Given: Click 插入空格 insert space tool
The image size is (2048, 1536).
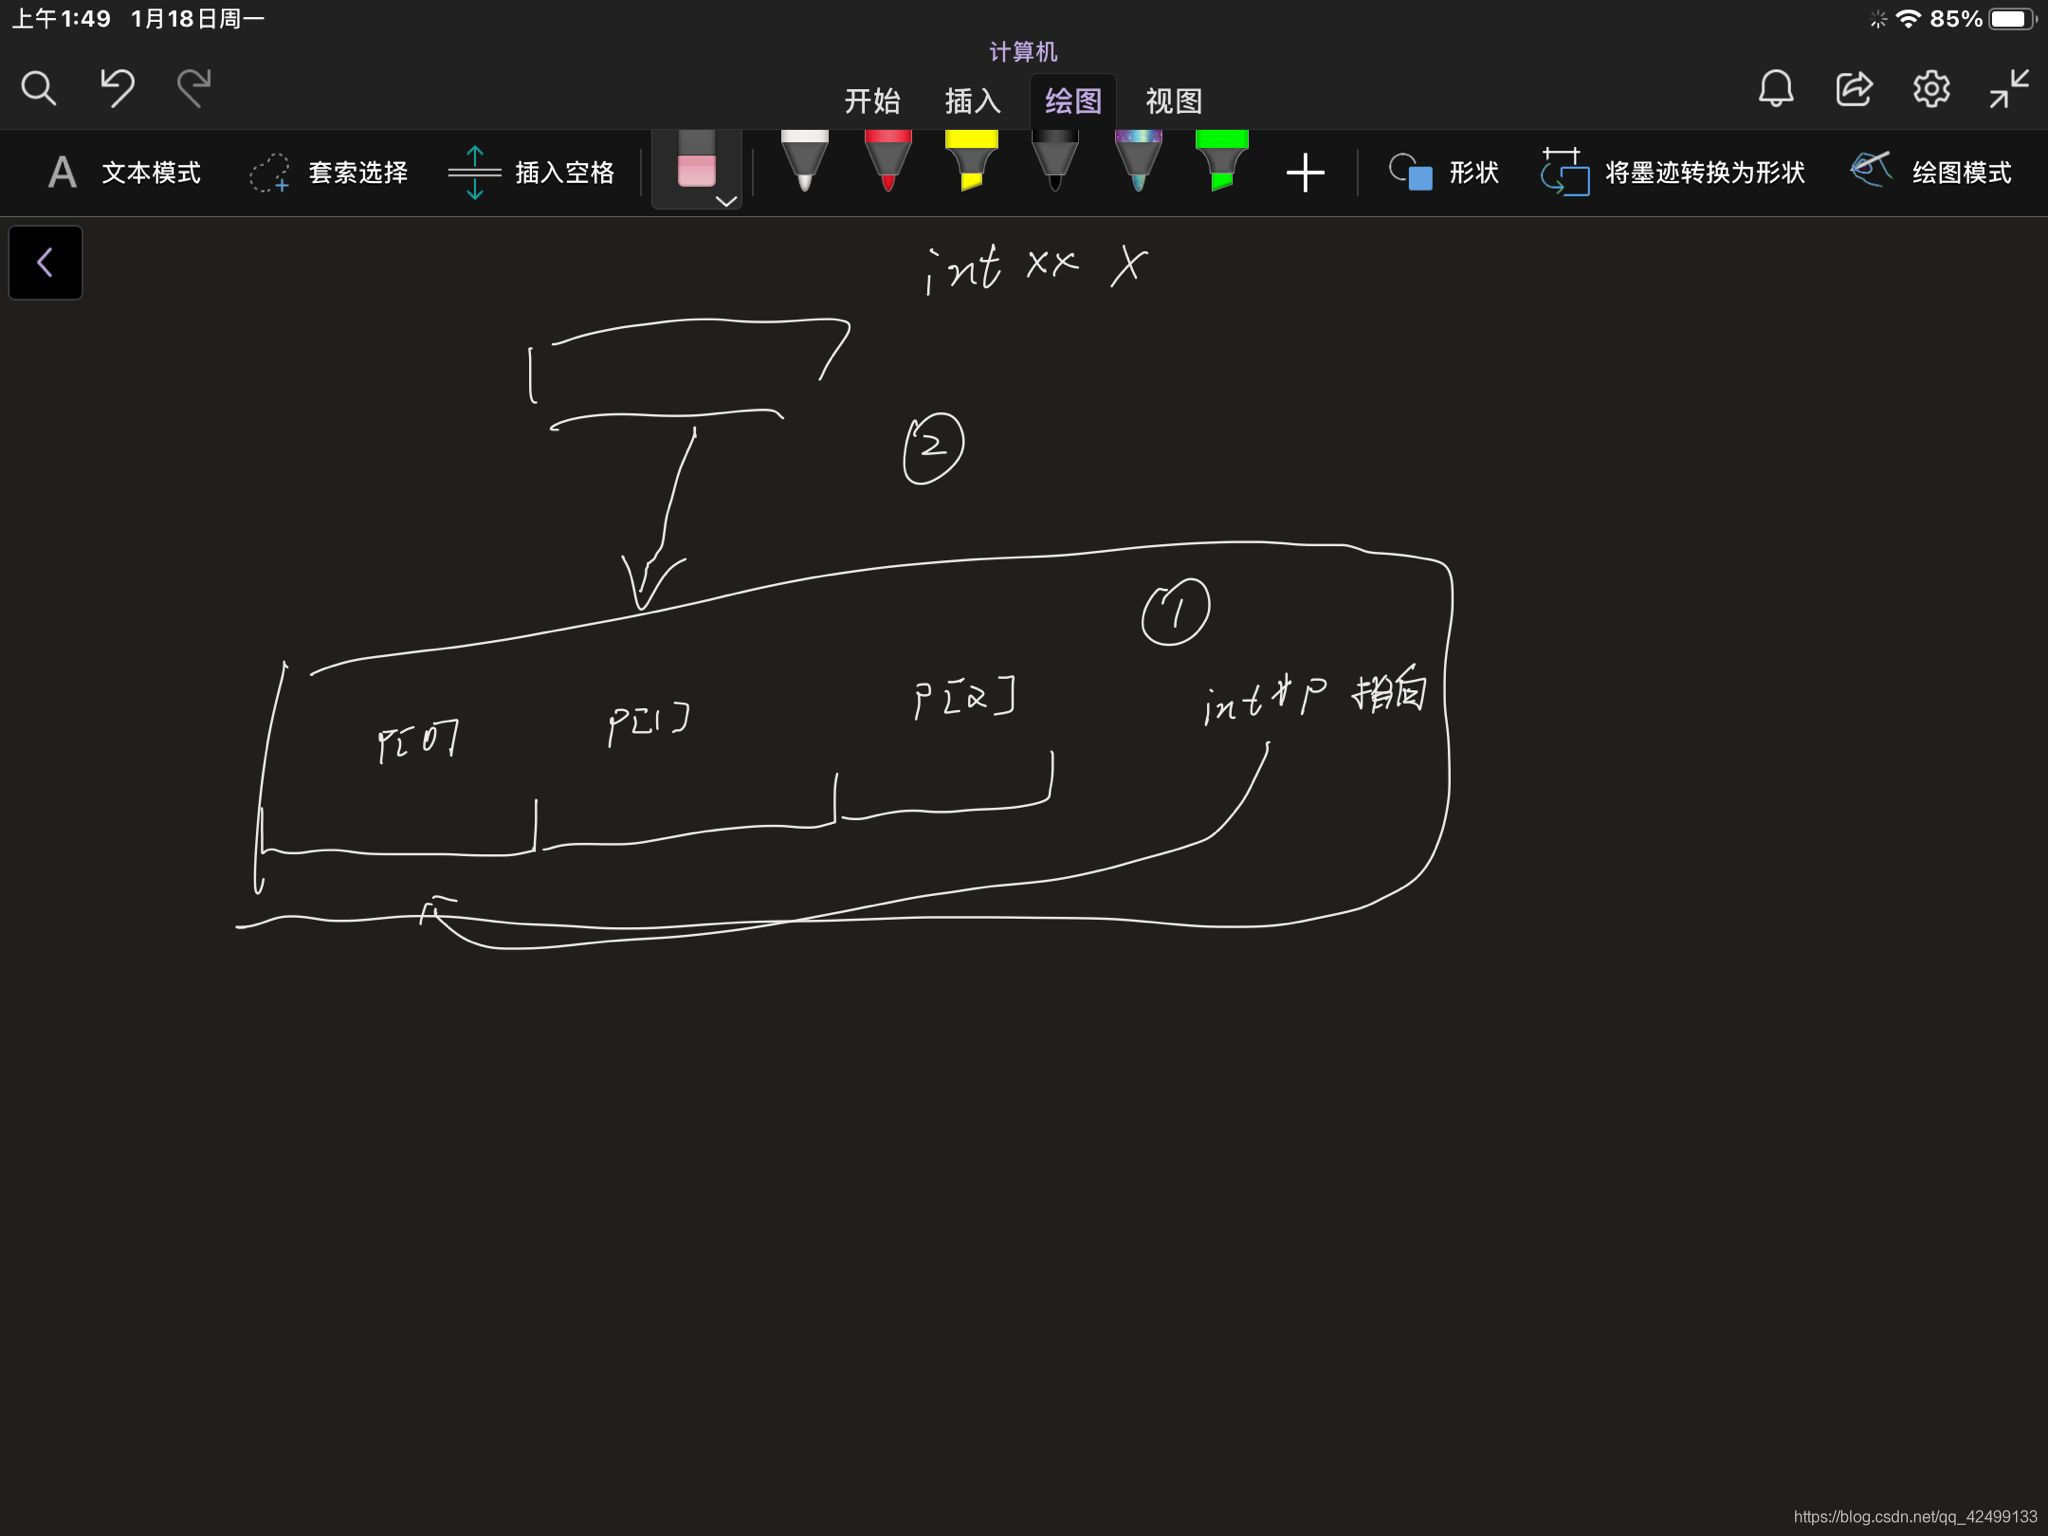Looking at the screenshot, I should (x=532, y=173).
